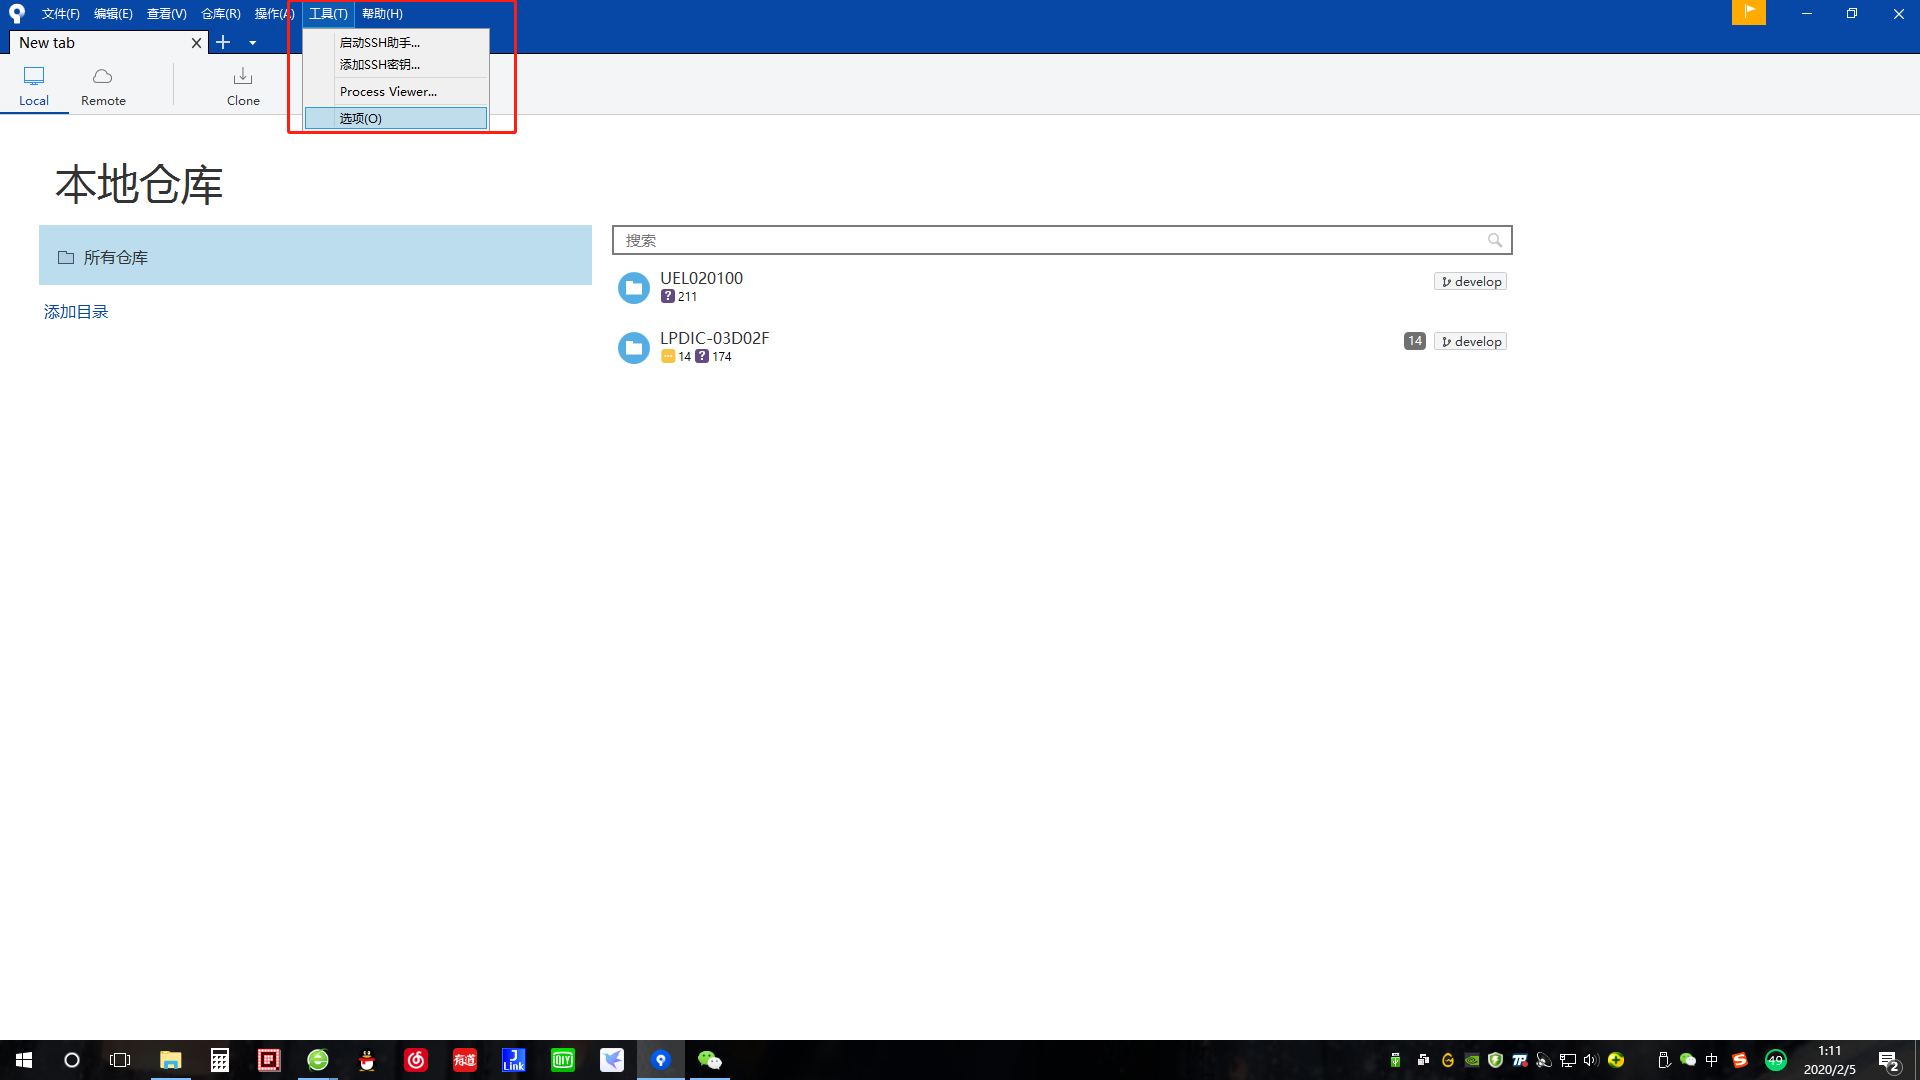Viewport: 1920px width, 1080px height.
Task: Select 所有仓库 folder entry
Action: [315, 257]
